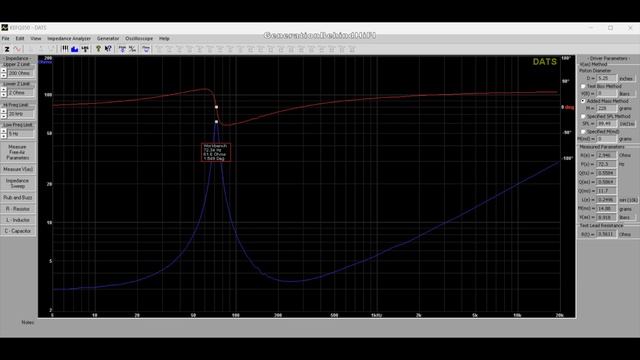The height and width of the screenshot is (360, 640).
Task: Click the red waveform toolbar icon
Action: tap(17, 49)
